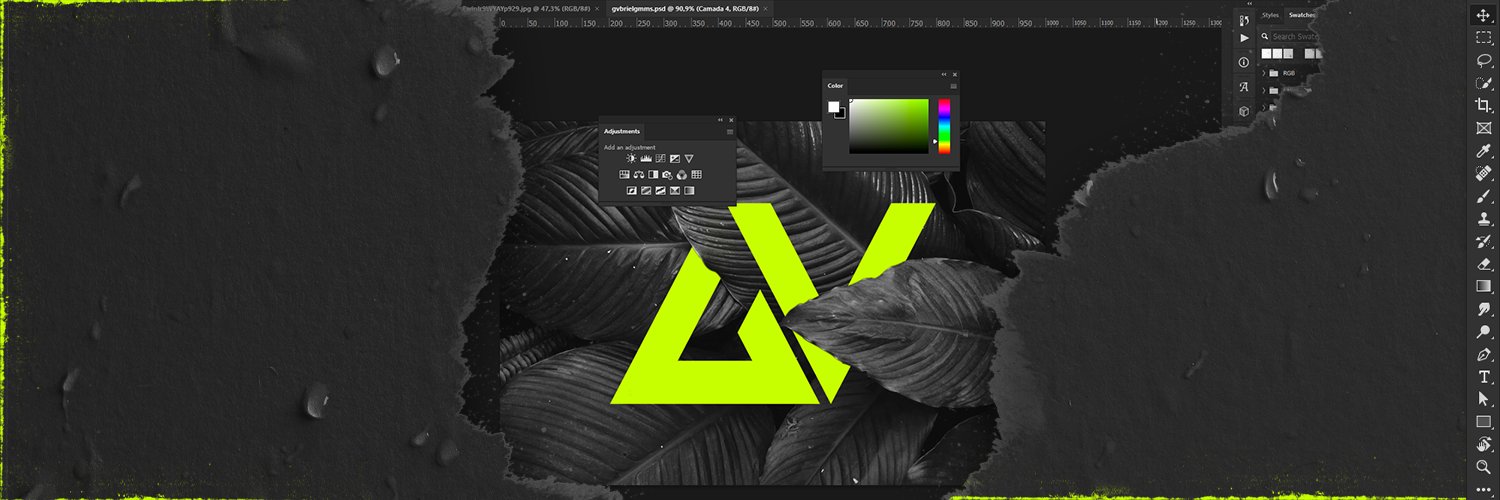This screenshot has height=500, width=1500.
Task: Select the Eyedropper tool
Action: click(x=1484, y=151)
